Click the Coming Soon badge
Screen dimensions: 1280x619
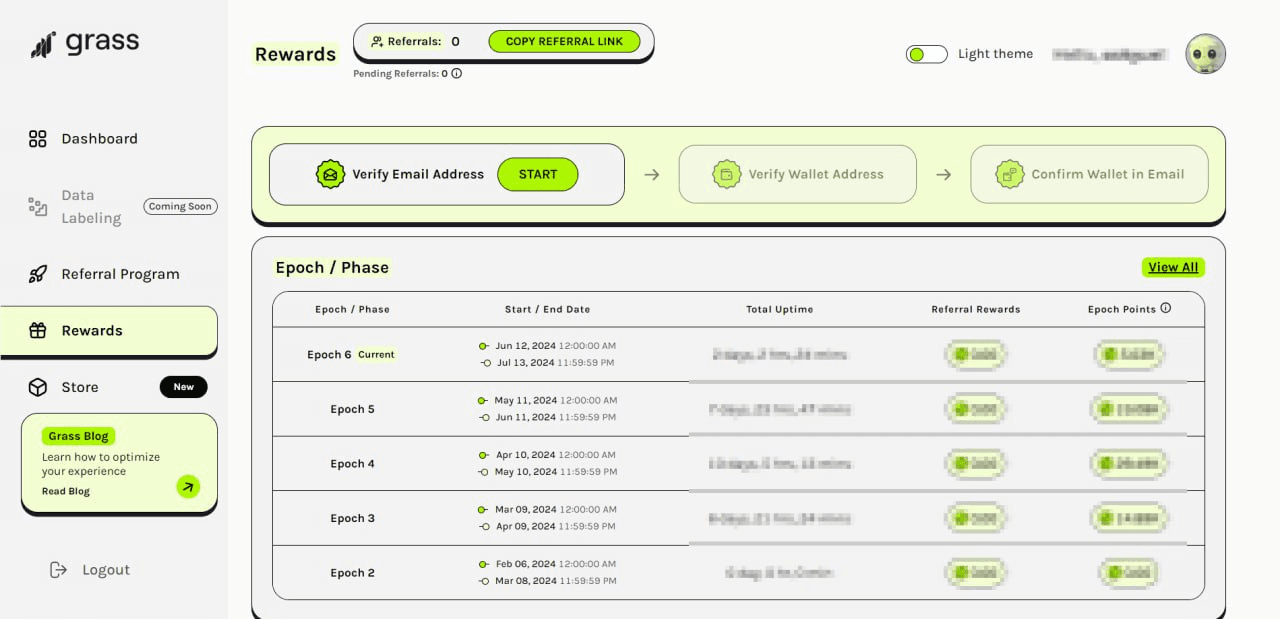click(180, 207)
